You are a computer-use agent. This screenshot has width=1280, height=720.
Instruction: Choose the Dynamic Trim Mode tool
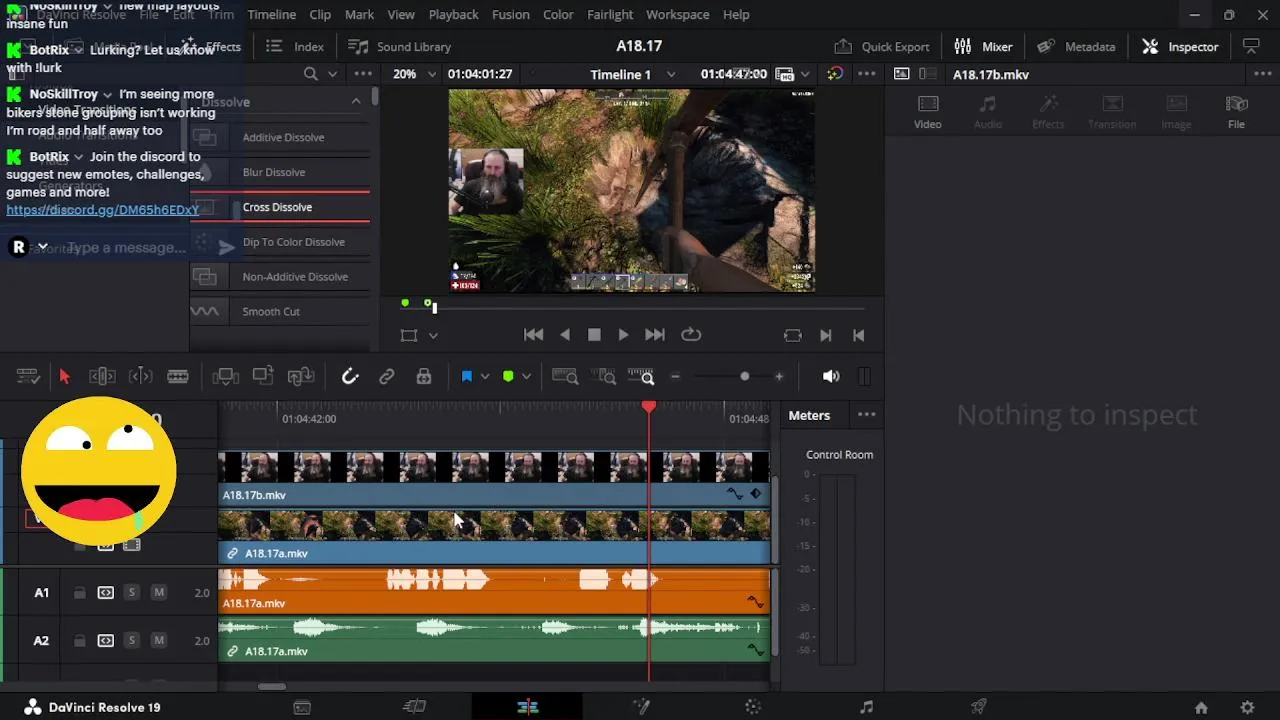[x=141, y=376]
